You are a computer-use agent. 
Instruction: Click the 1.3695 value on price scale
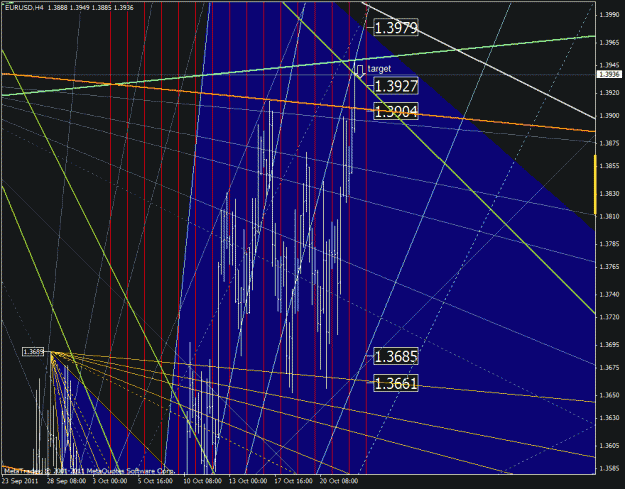pyautogui.click(x=609, y=345)
